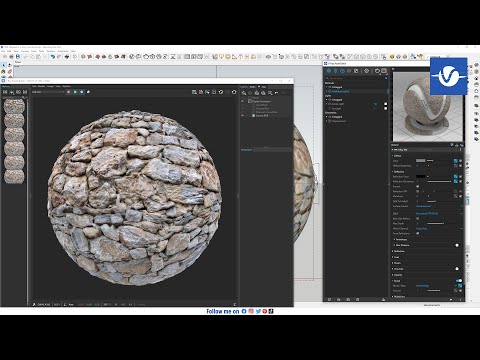
Task: Start render with the teapot icon
Action: [x=377, y=71]
